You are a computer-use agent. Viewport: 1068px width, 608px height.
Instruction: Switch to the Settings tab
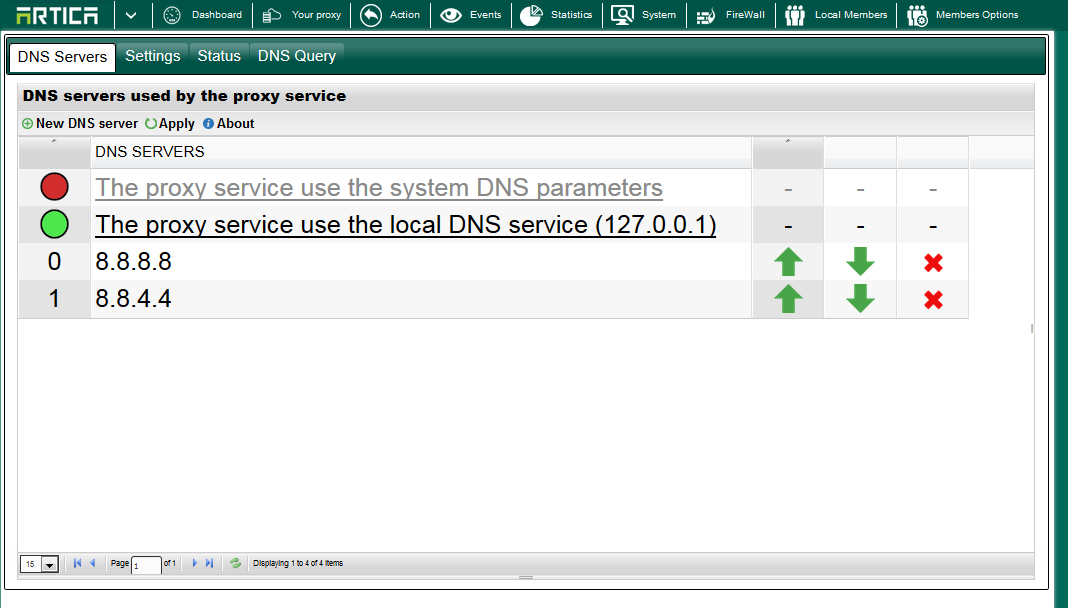click(153, 56)
